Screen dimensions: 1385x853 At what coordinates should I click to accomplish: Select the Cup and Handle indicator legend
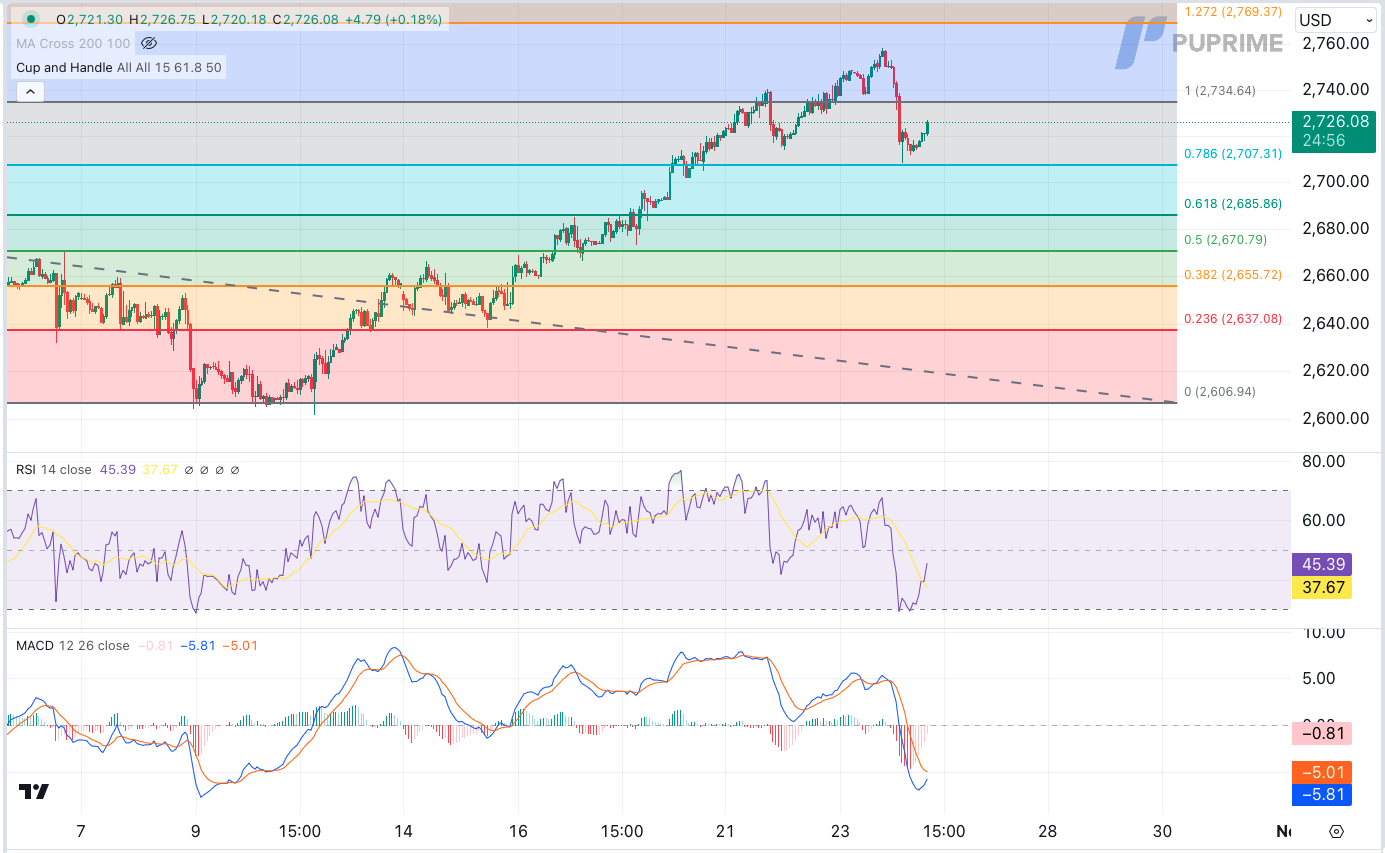pos(119,68)
